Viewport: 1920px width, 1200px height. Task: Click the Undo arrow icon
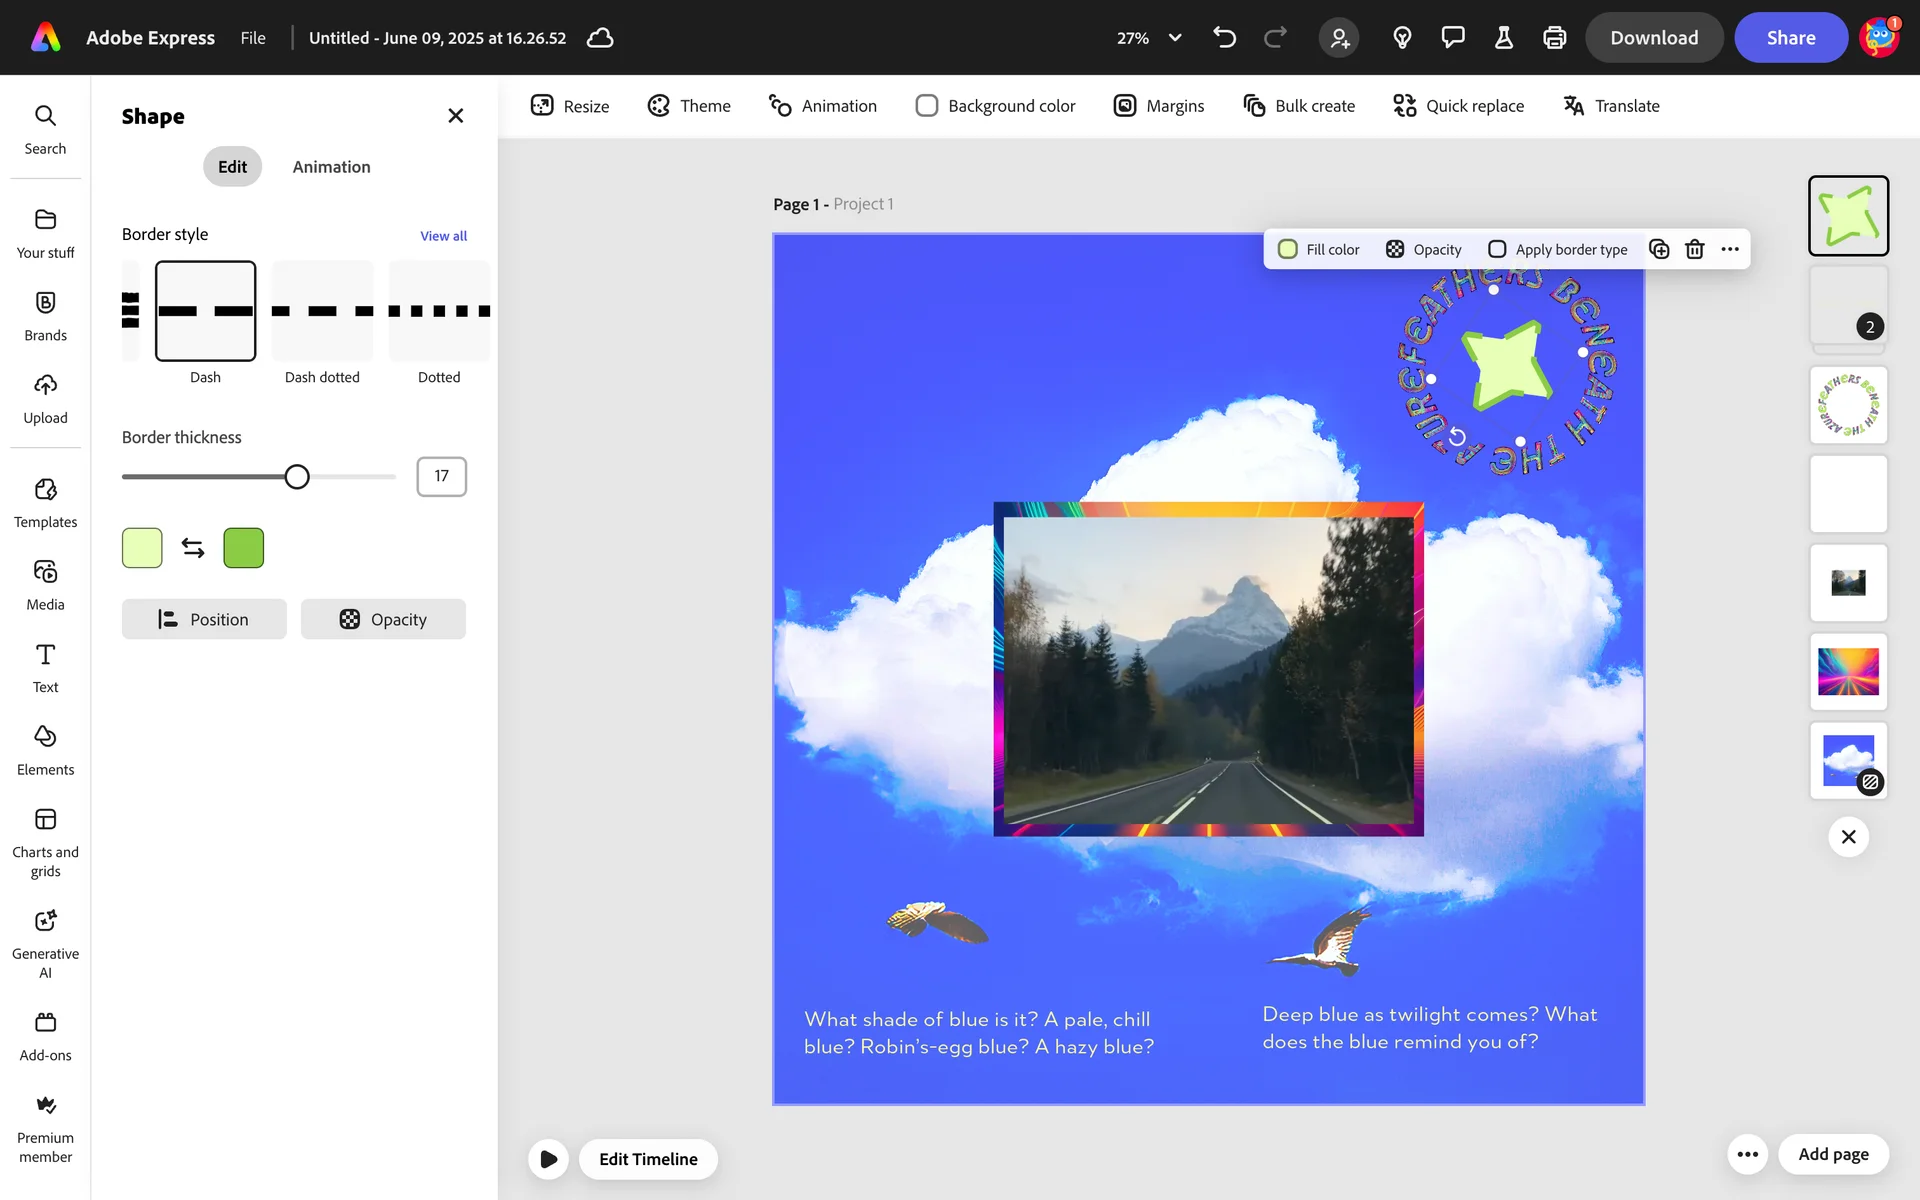[1224, 38]
